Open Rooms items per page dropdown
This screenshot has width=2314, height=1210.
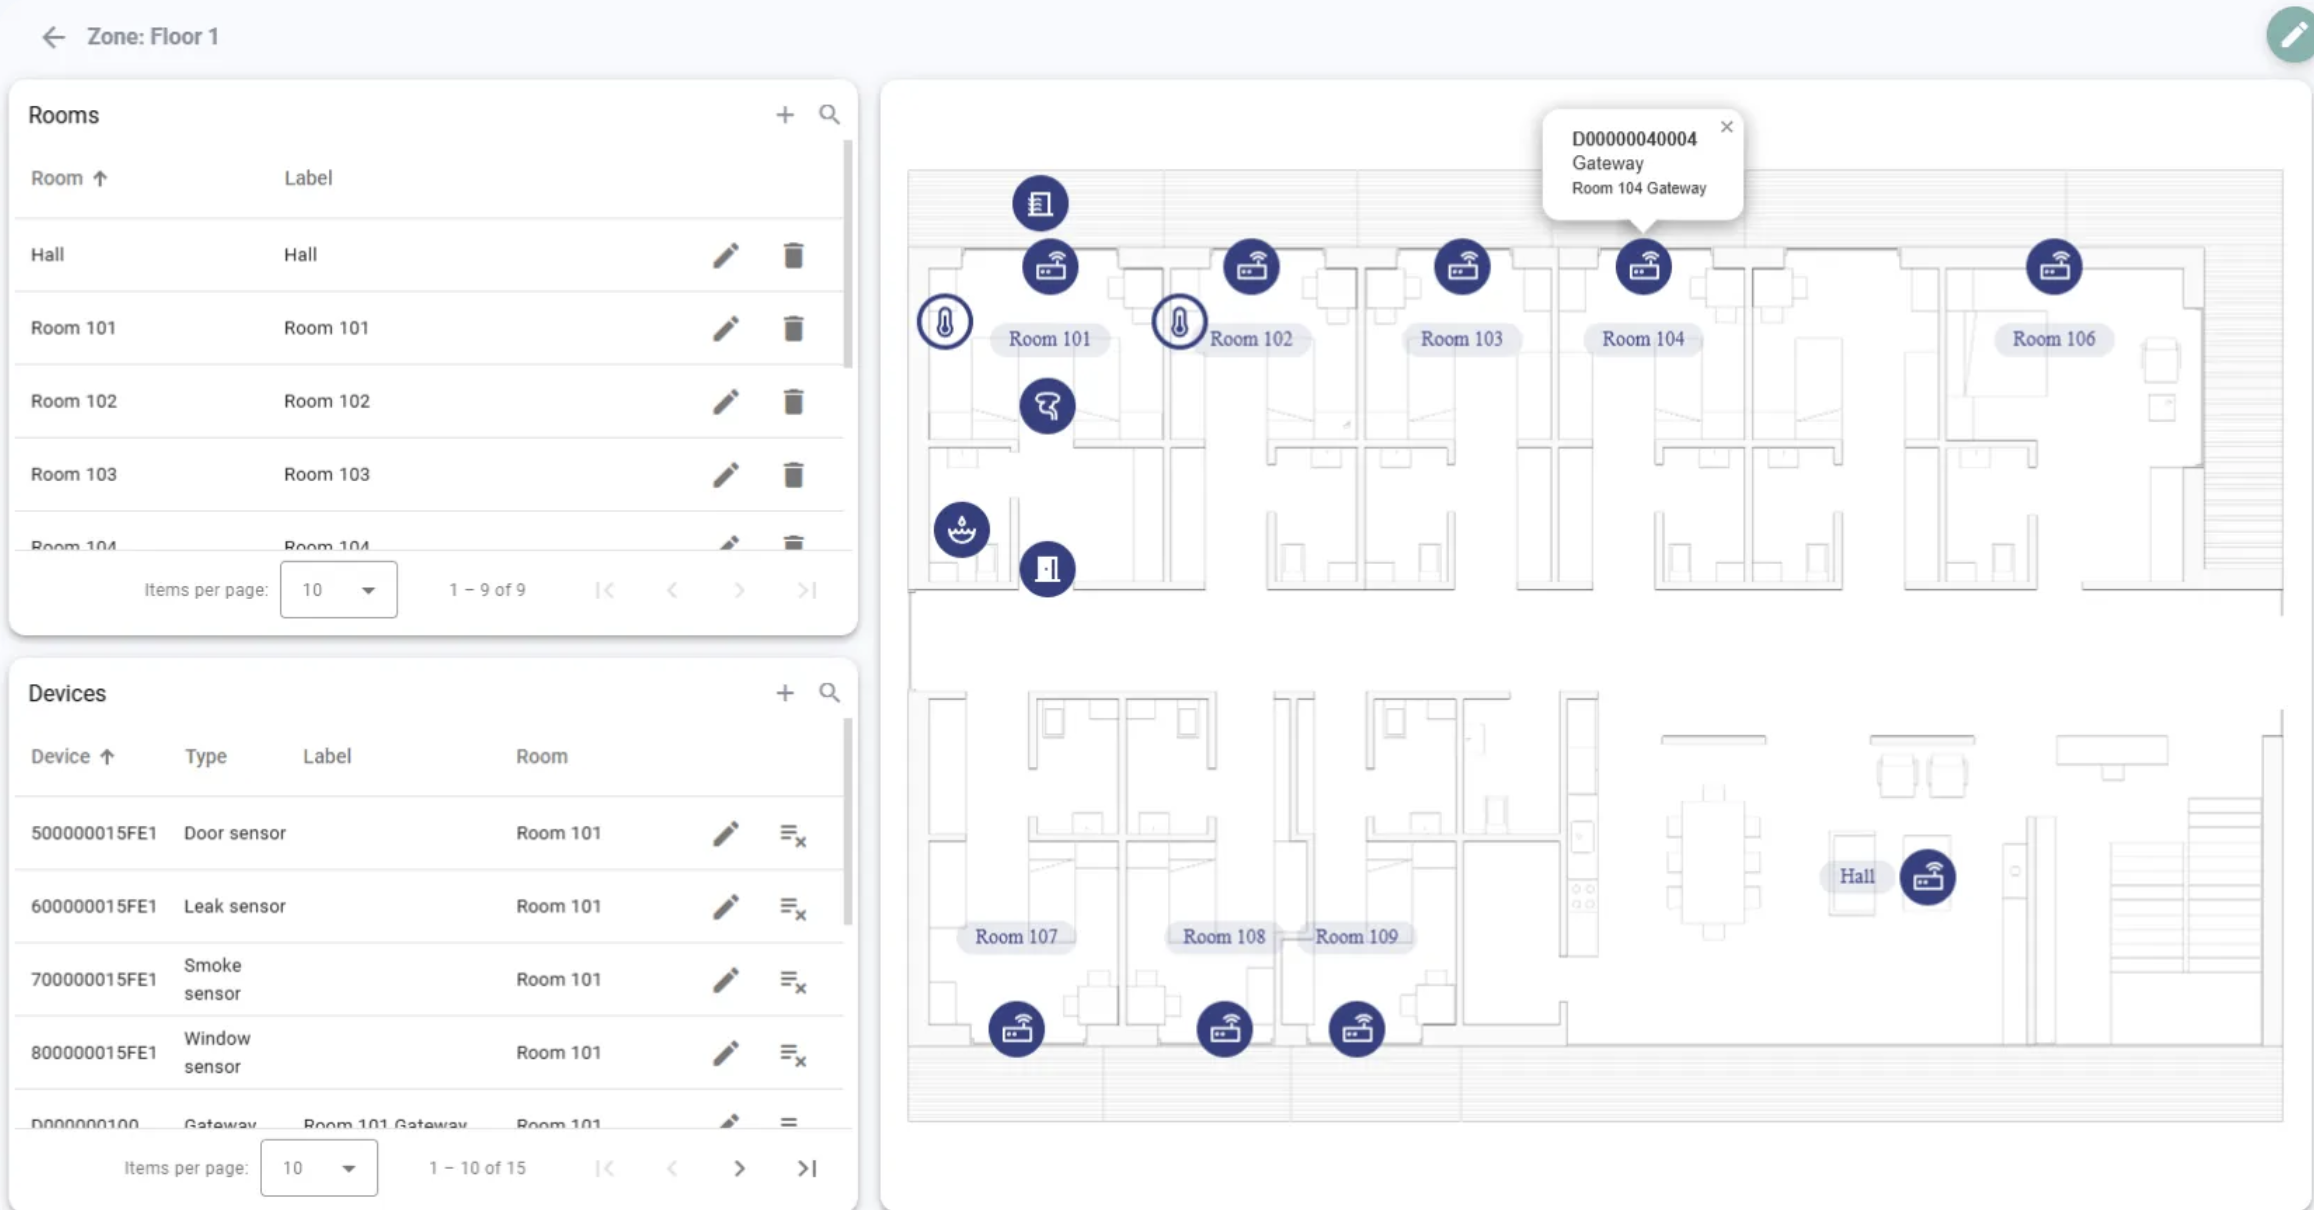338,590
